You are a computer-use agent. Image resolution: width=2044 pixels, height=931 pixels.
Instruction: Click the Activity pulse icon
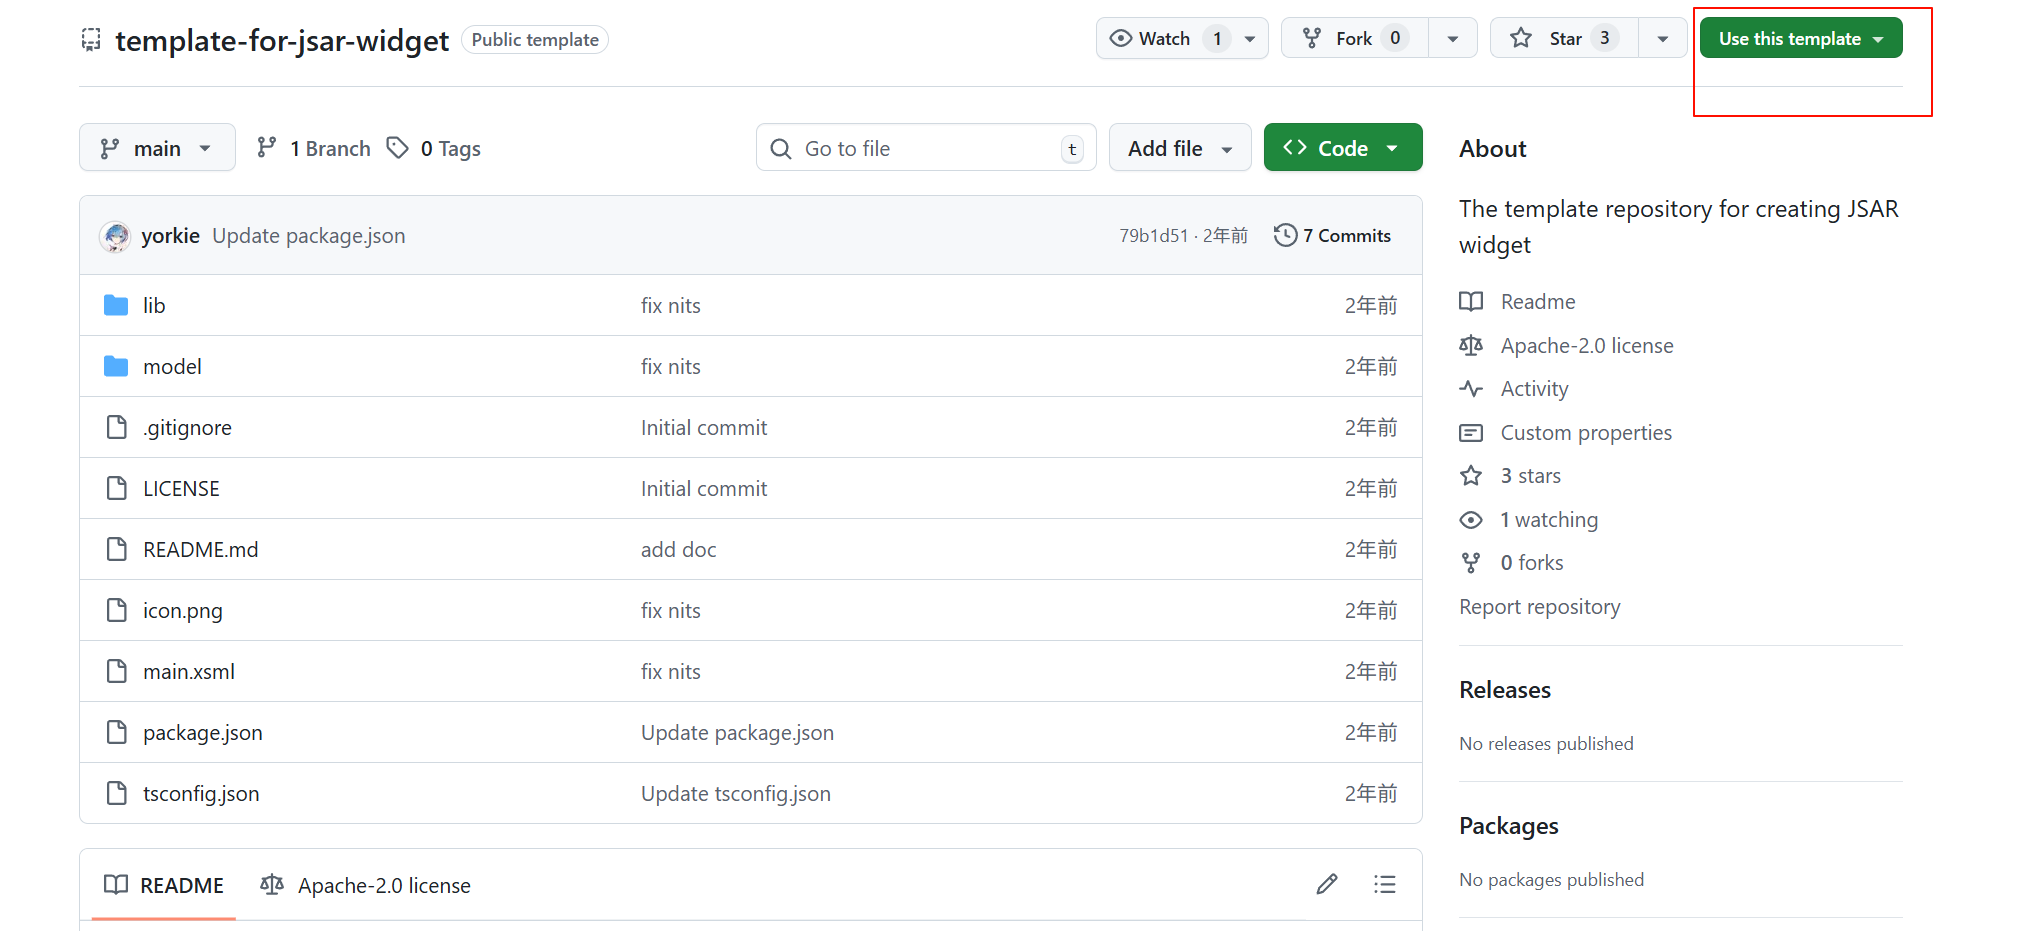point(1471,388)
